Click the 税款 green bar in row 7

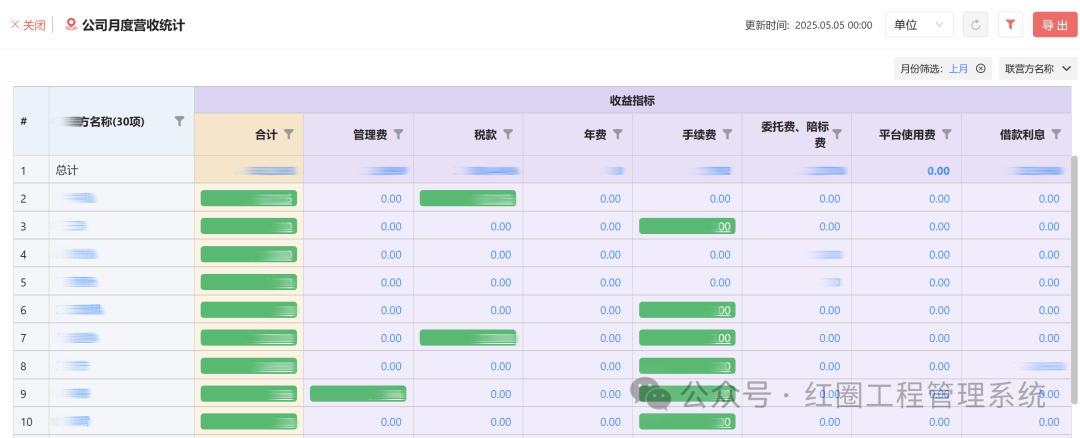pyautogui.click(x=468, y=337)
